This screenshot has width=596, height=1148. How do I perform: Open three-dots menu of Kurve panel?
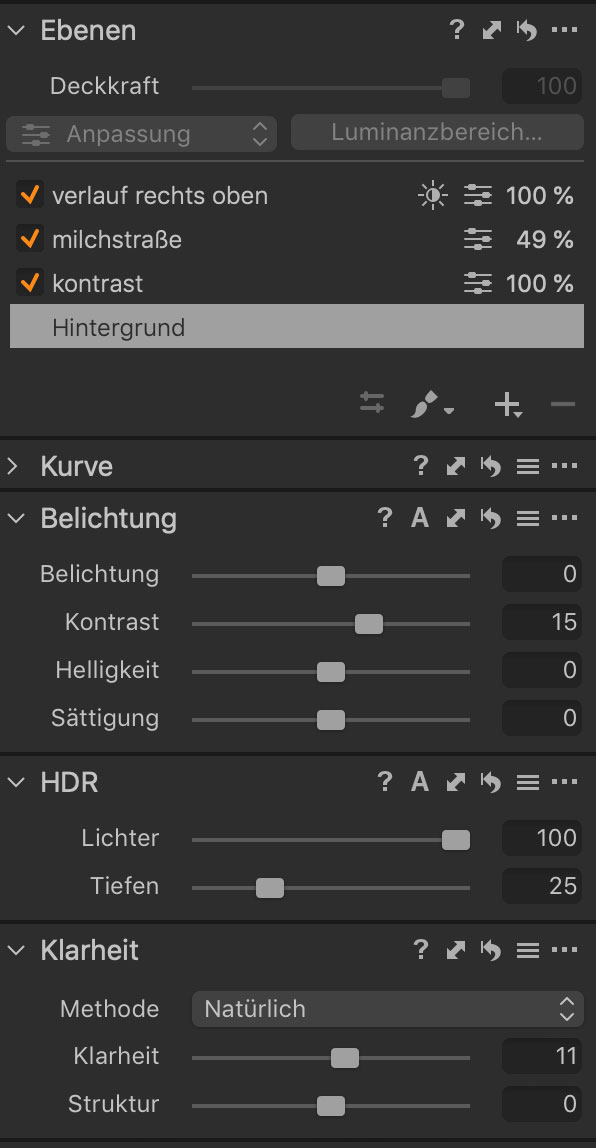pos(564,466)
